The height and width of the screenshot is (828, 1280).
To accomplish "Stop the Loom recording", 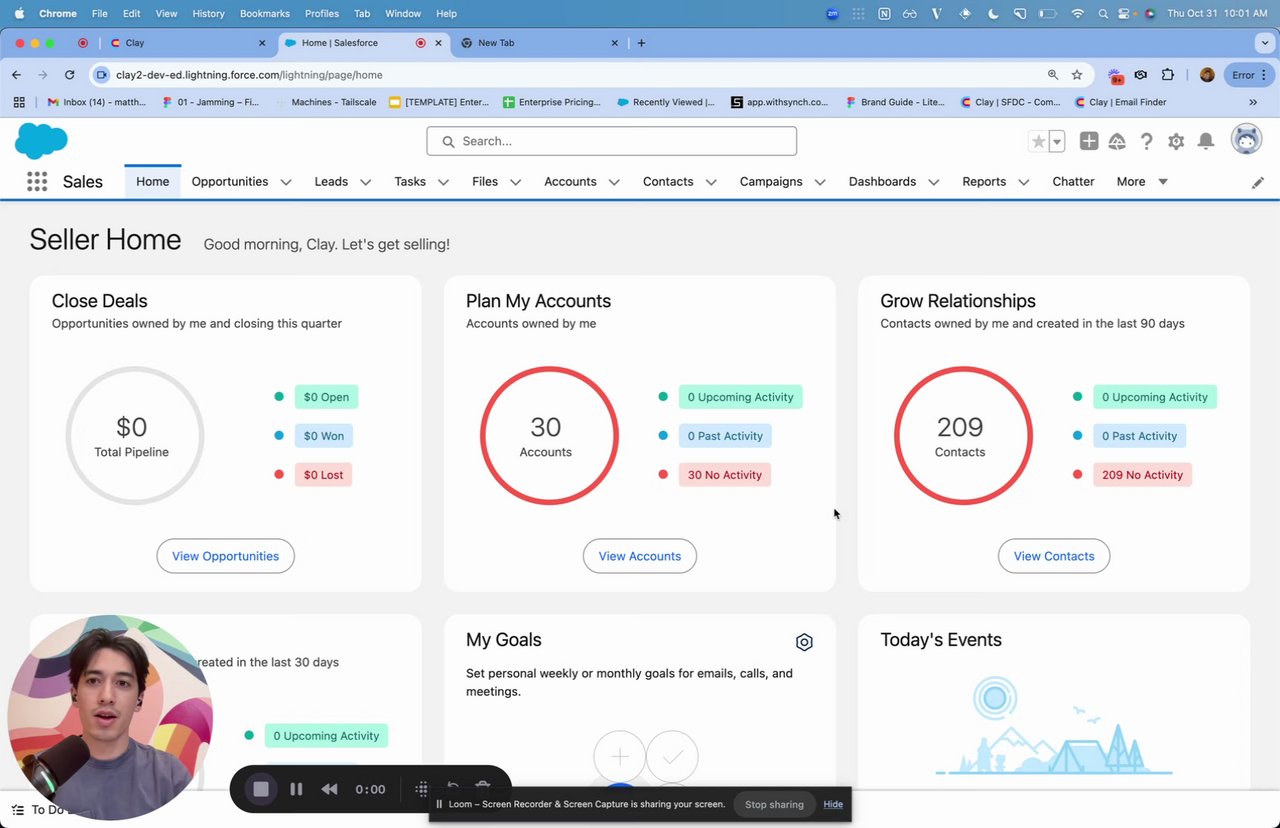I will 261,789.
